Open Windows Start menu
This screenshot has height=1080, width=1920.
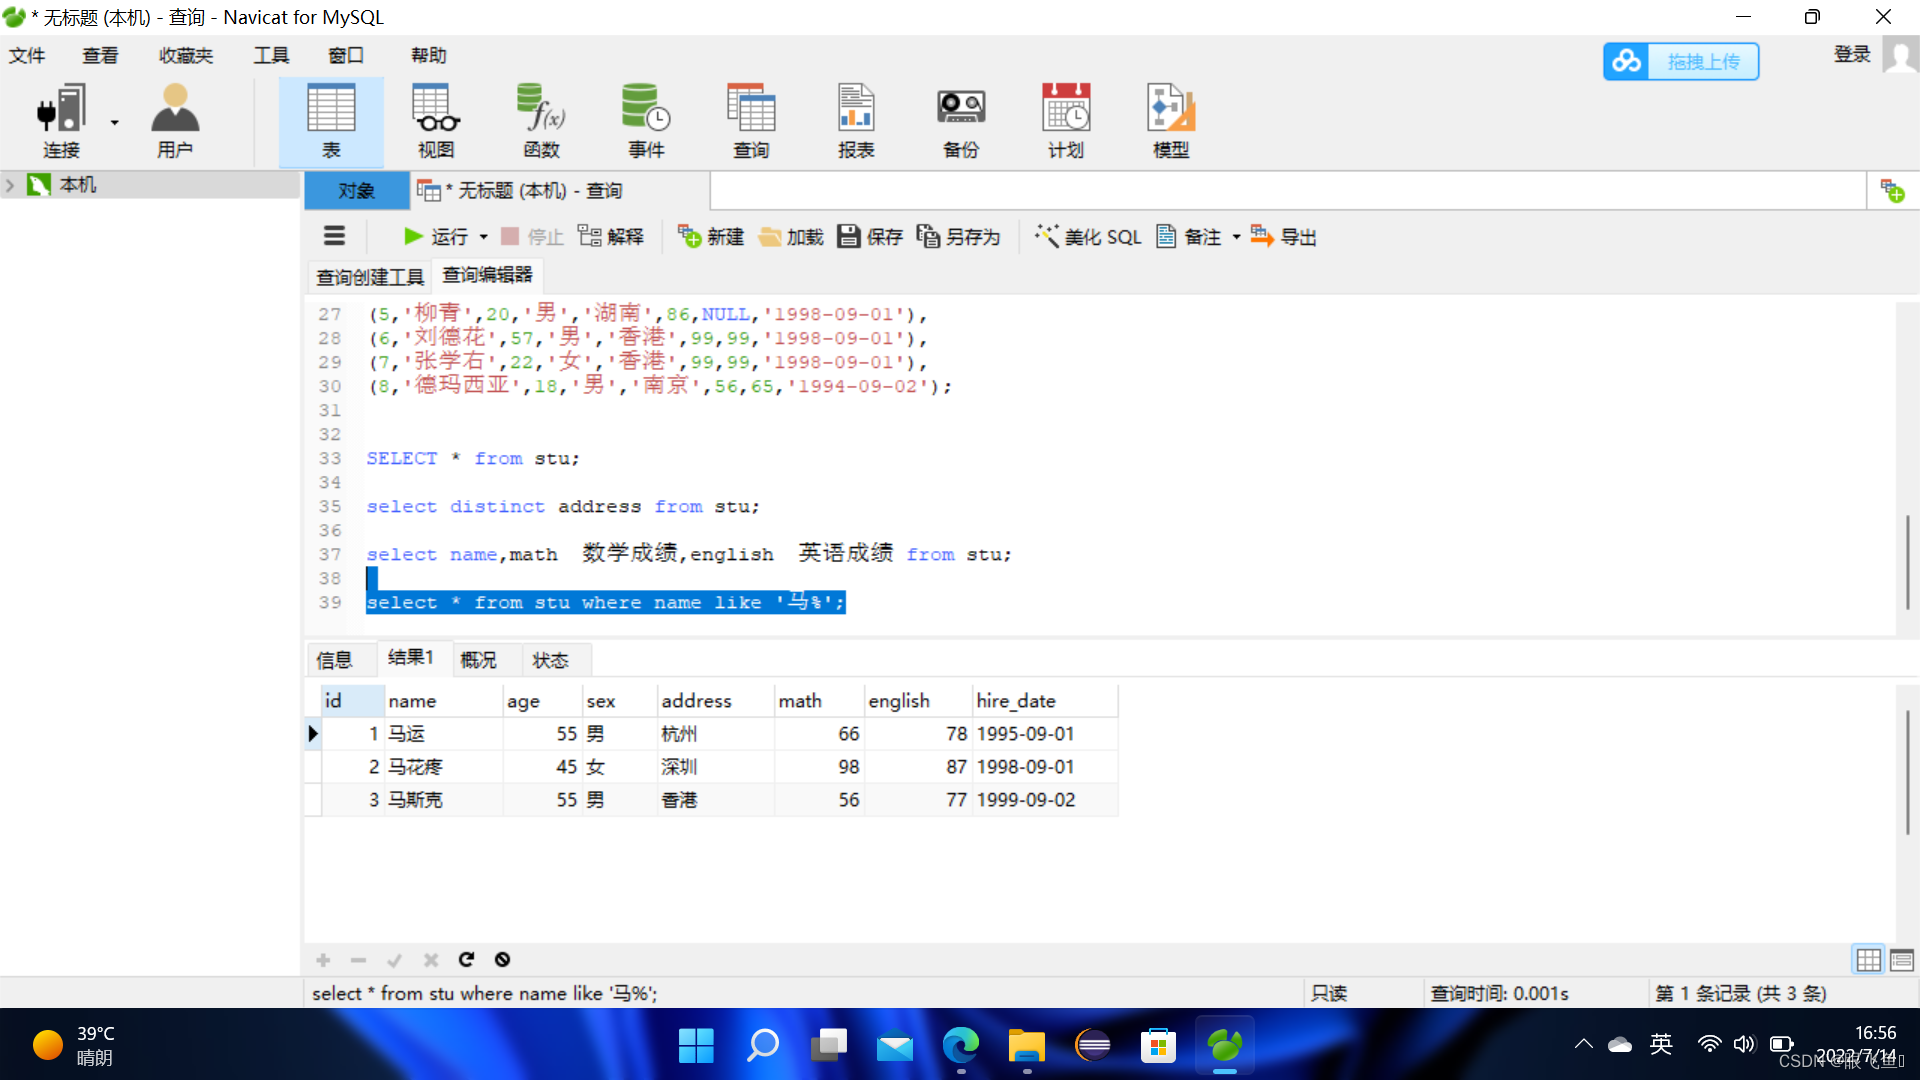696,1046
